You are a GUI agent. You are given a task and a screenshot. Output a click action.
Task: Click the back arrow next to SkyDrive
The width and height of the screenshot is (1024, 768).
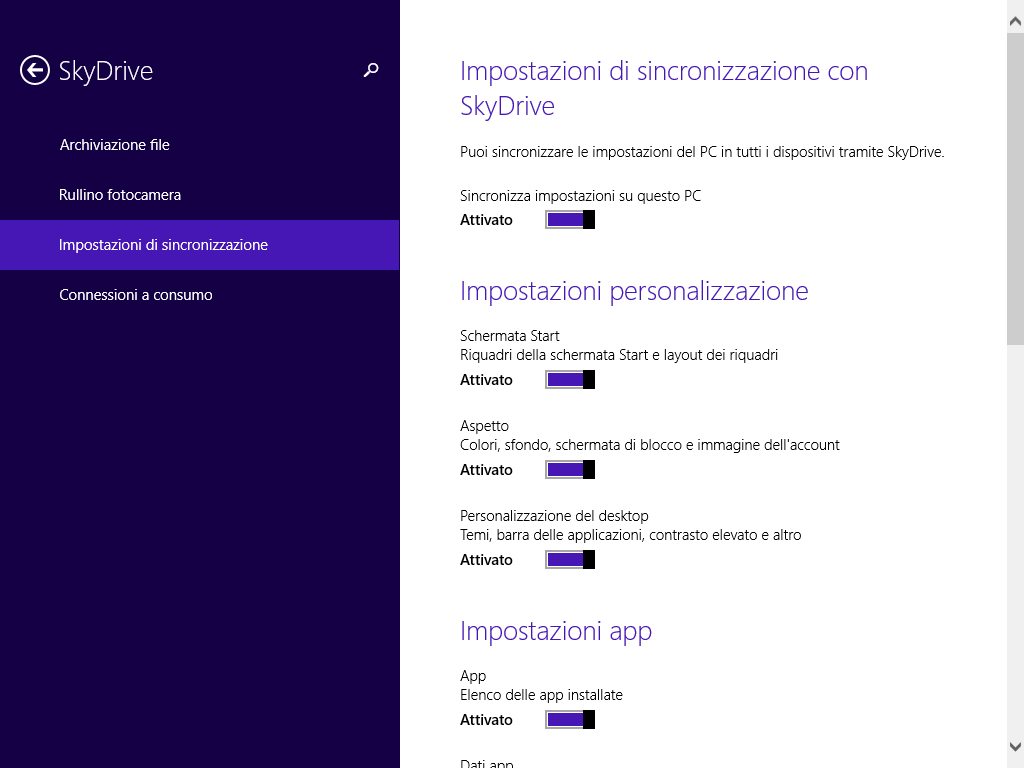tap(35, 70)
